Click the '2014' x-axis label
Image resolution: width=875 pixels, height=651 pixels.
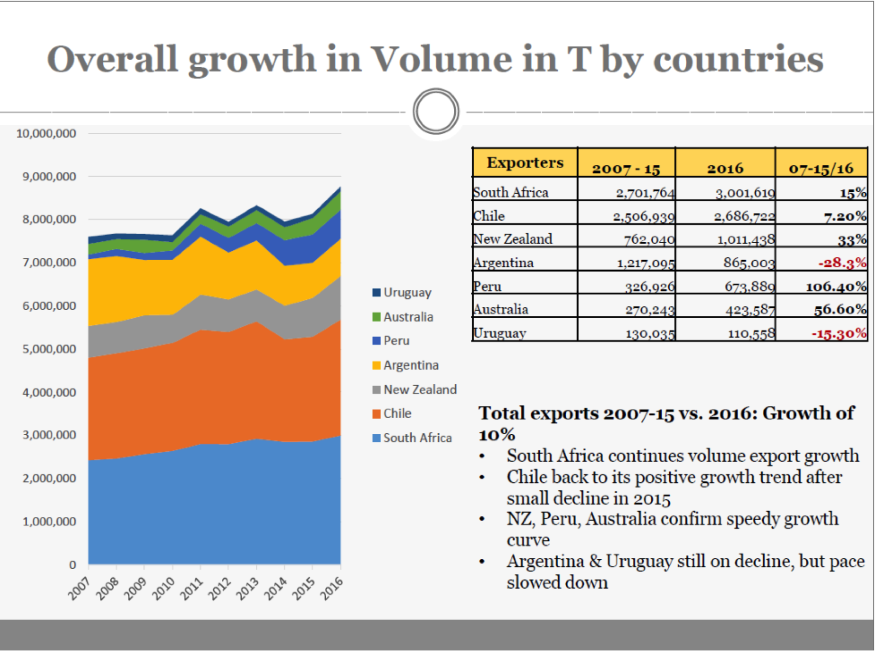pyautogui.click(x=276, y=589)
